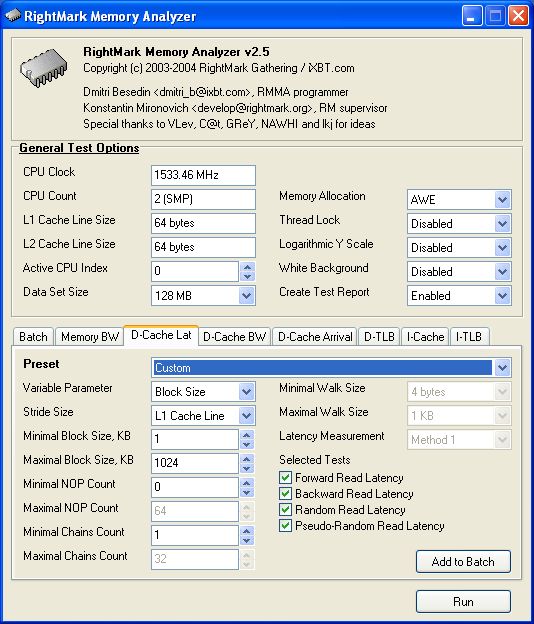Click the 'RightMark Memory Analyzer v2.5' heading text
This screenshot has width=534, height=624.
176,52
